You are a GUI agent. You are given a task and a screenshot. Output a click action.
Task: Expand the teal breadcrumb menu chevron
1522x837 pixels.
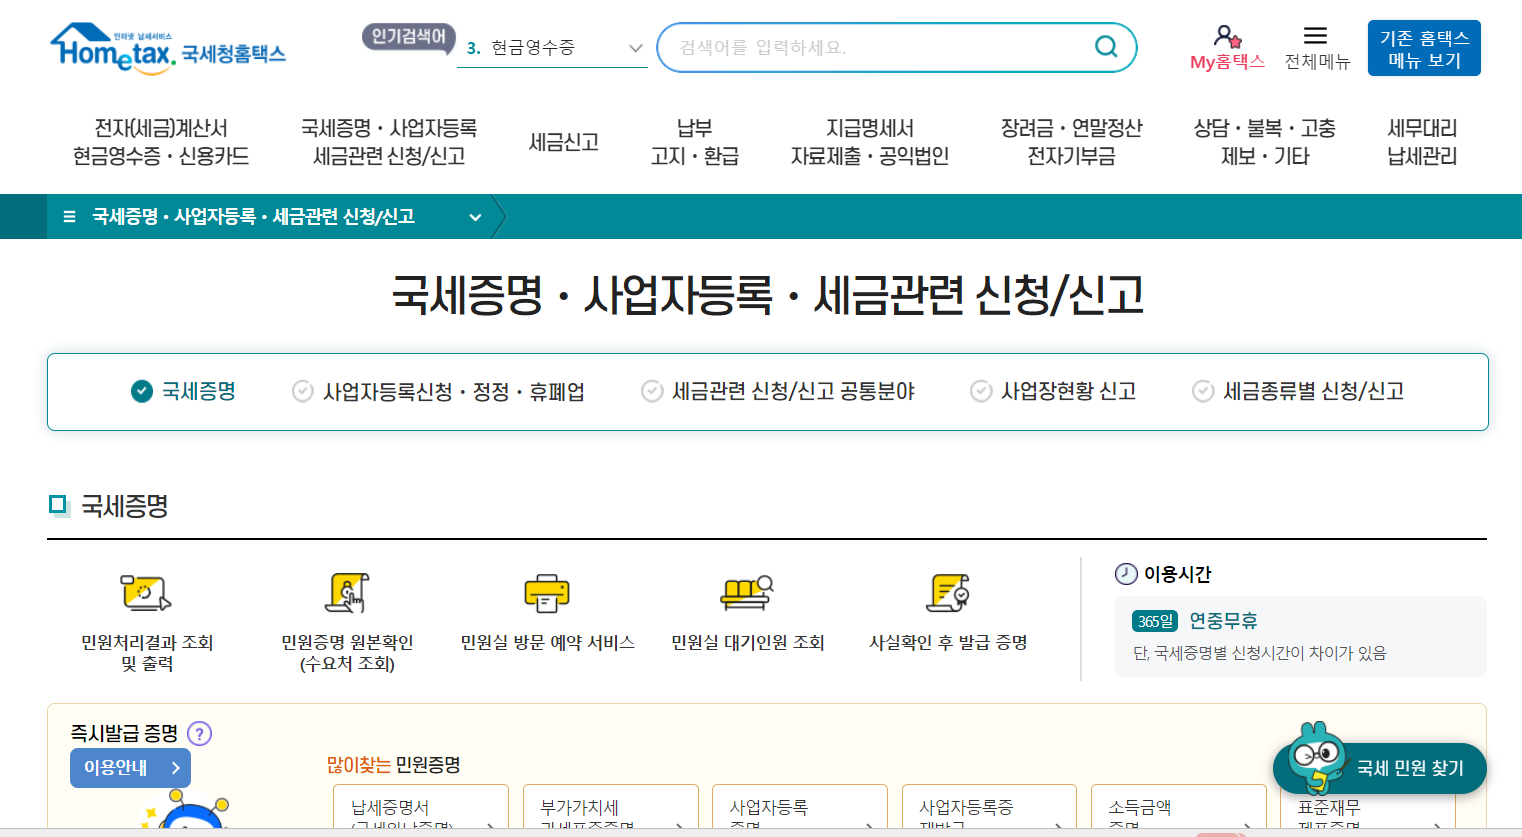(x=475, y=216)
